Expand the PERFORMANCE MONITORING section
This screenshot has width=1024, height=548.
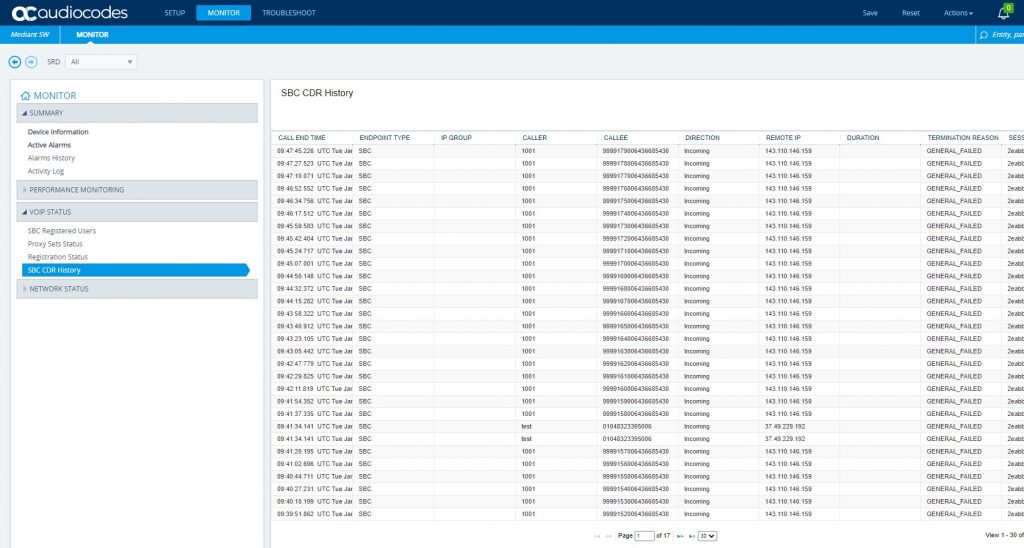137,189
